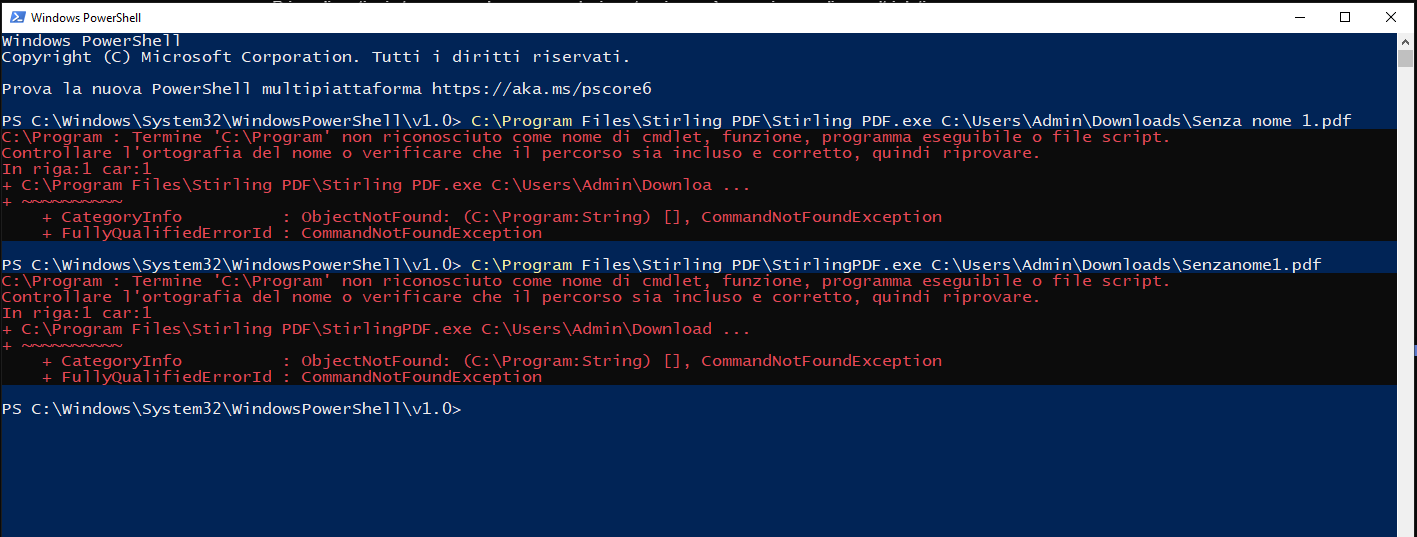Viewport: 1417px width, 537px height.
Task: Click the vertical scrollbar thumb
Action: point(1406,58)
